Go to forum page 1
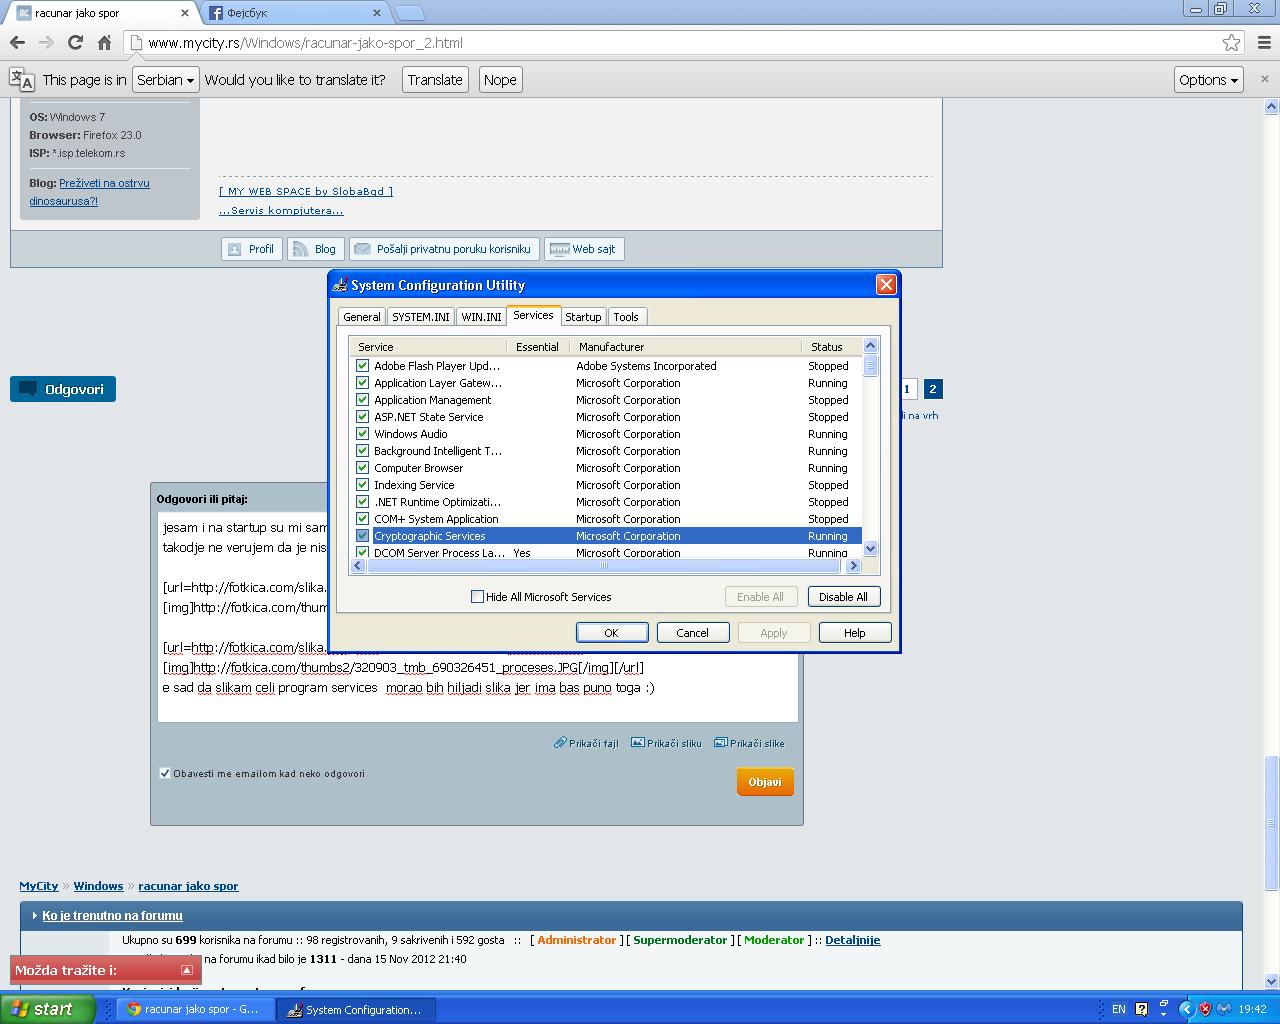 coord(907,389)
